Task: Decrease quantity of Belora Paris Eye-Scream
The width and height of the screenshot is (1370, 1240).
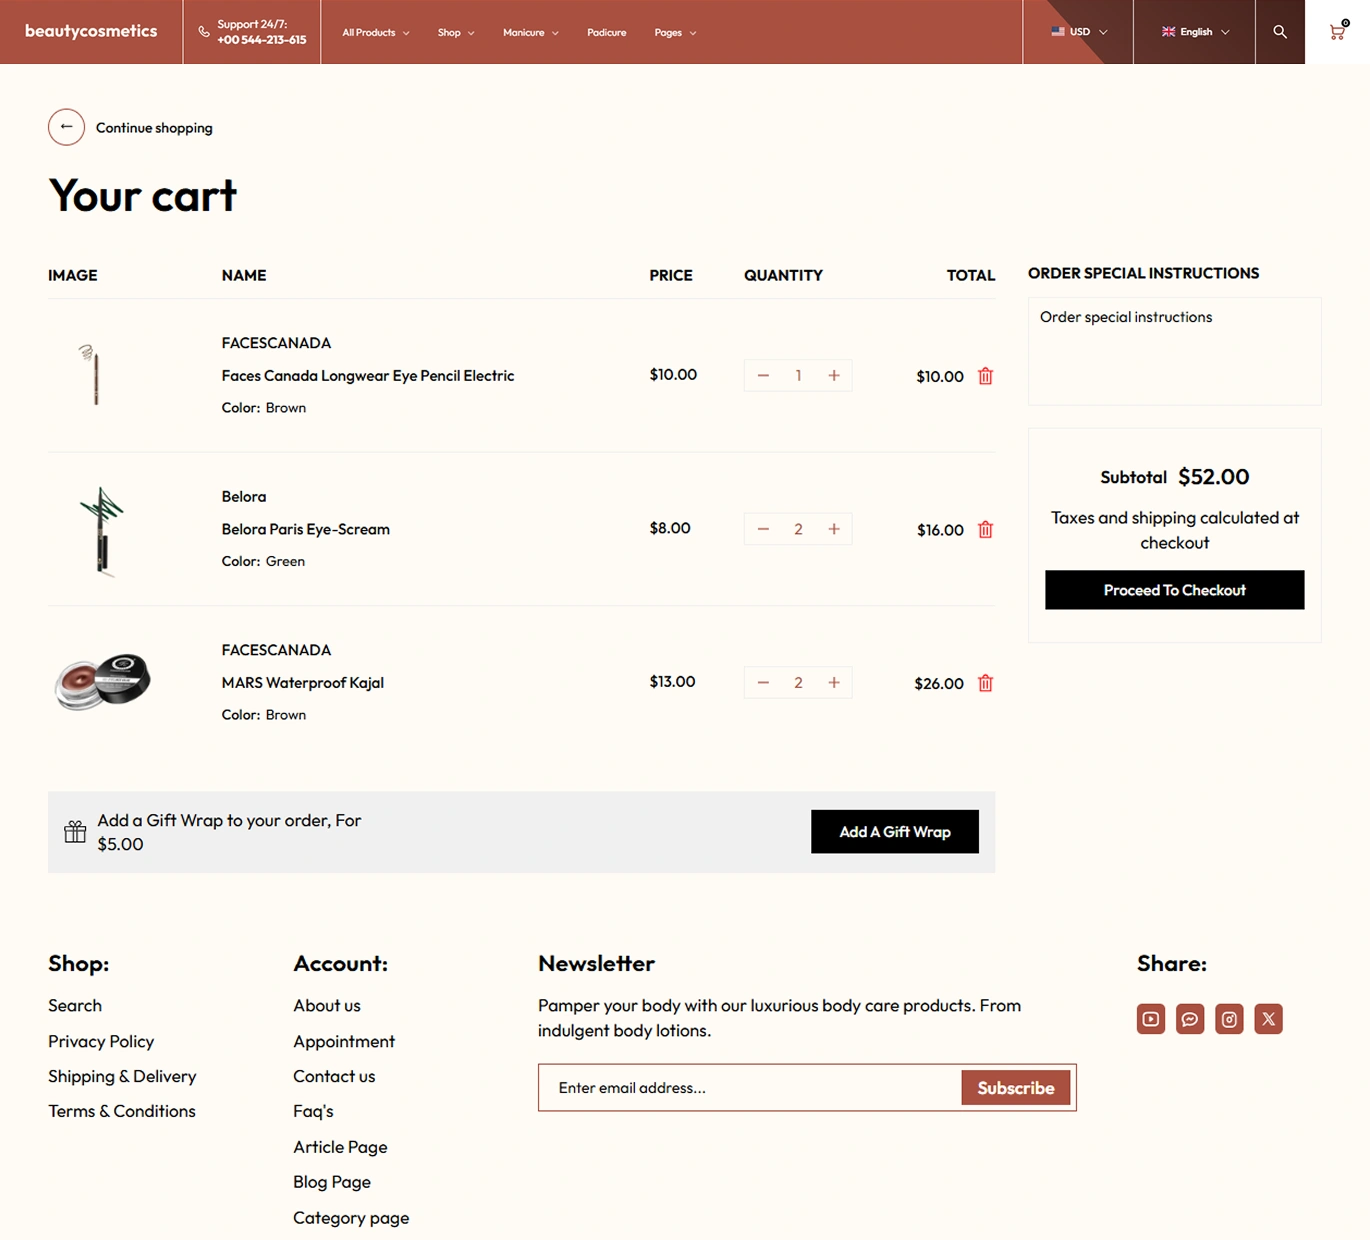Action: 763,529
